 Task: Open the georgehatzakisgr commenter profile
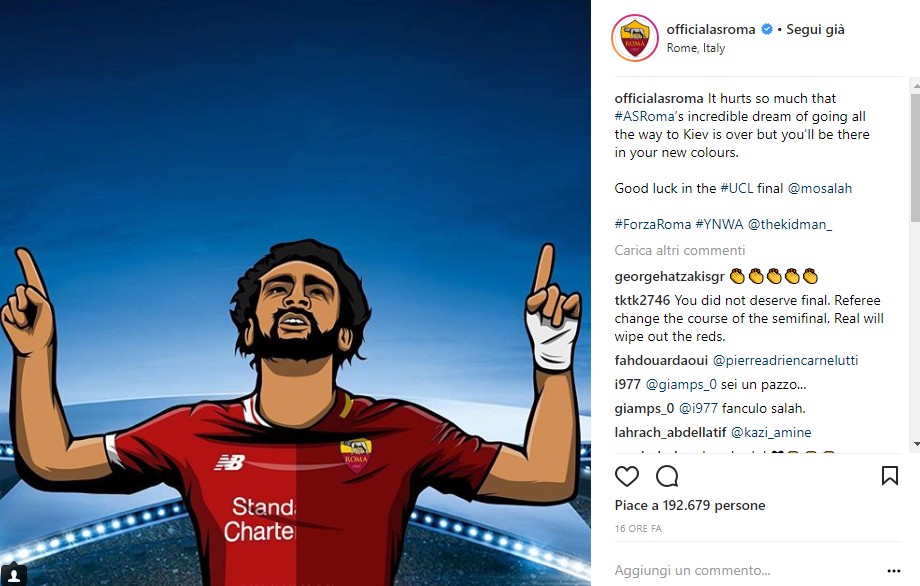[669, 276]
